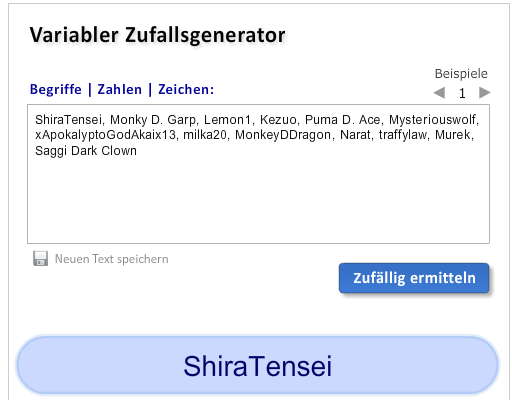512x400 pixels.
Task: Place cursor on traffylaw in the textbox
Action: tap(403, 135)
